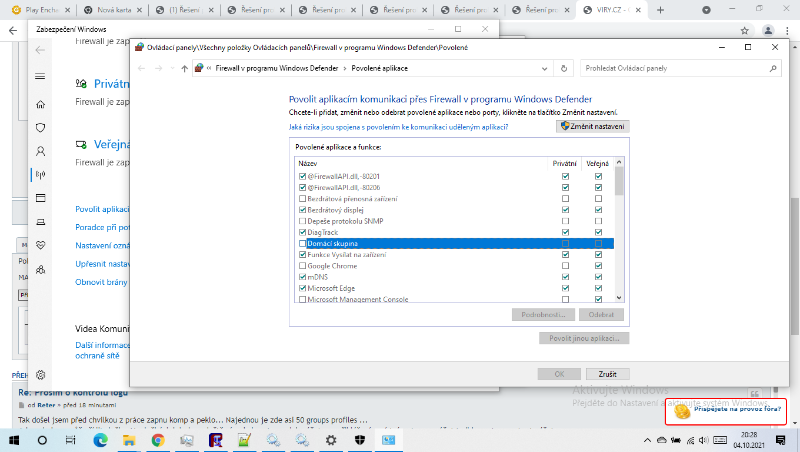
Task: Go up one level in Control Panel
Action: pyautogui.click(x=184, y=68)
